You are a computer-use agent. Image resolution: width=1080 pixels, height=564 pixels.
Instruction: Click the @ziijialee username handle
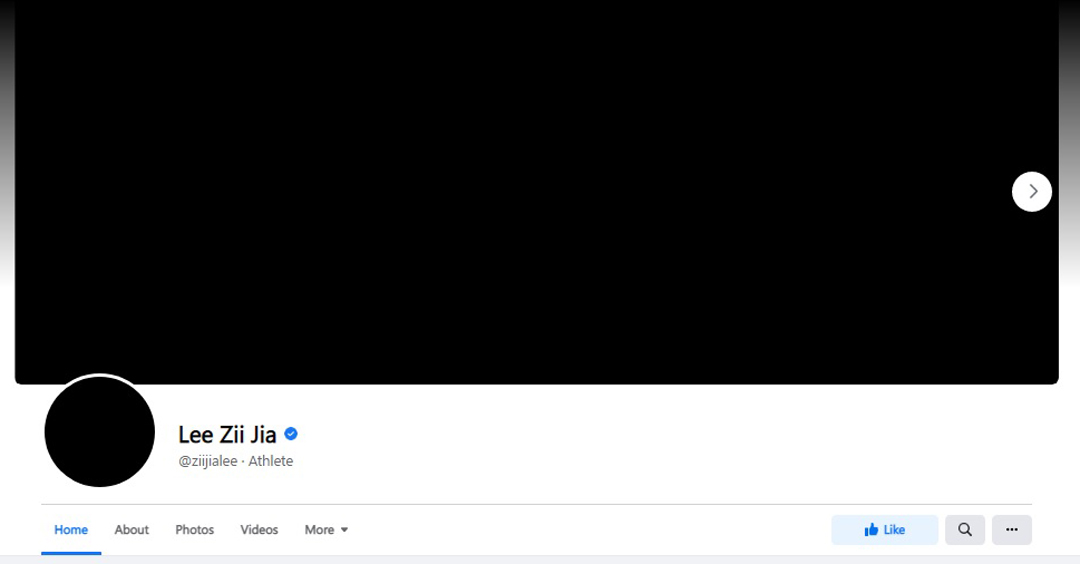pyautogui.click(x=208, y=461)
